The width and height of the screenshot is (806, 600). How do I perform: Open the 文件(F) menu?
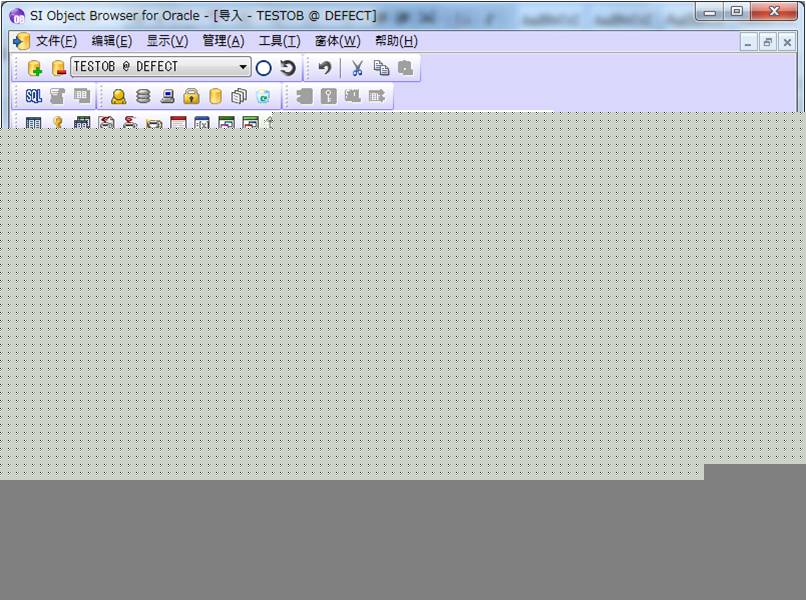point(56,41)
